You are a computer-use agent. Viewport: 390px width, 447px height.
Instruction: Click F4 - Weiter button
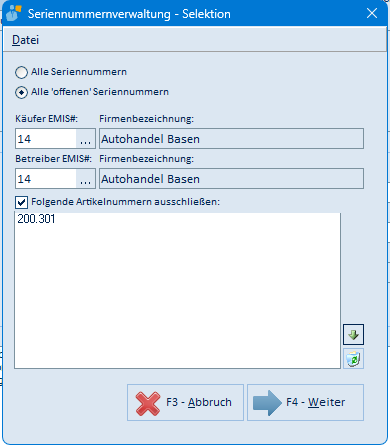click(305, 402)
